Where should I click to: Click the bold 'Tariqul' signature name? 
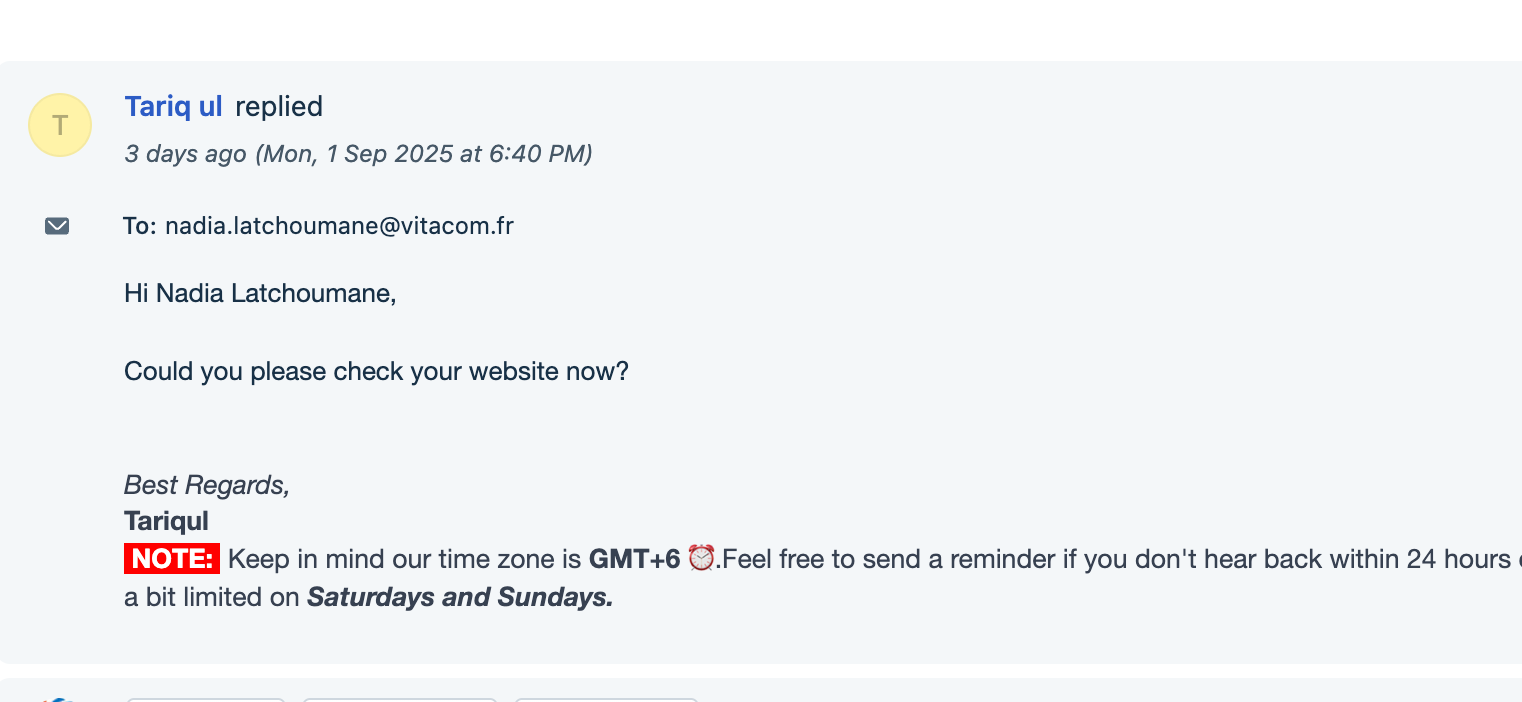(x=166, y=521)
